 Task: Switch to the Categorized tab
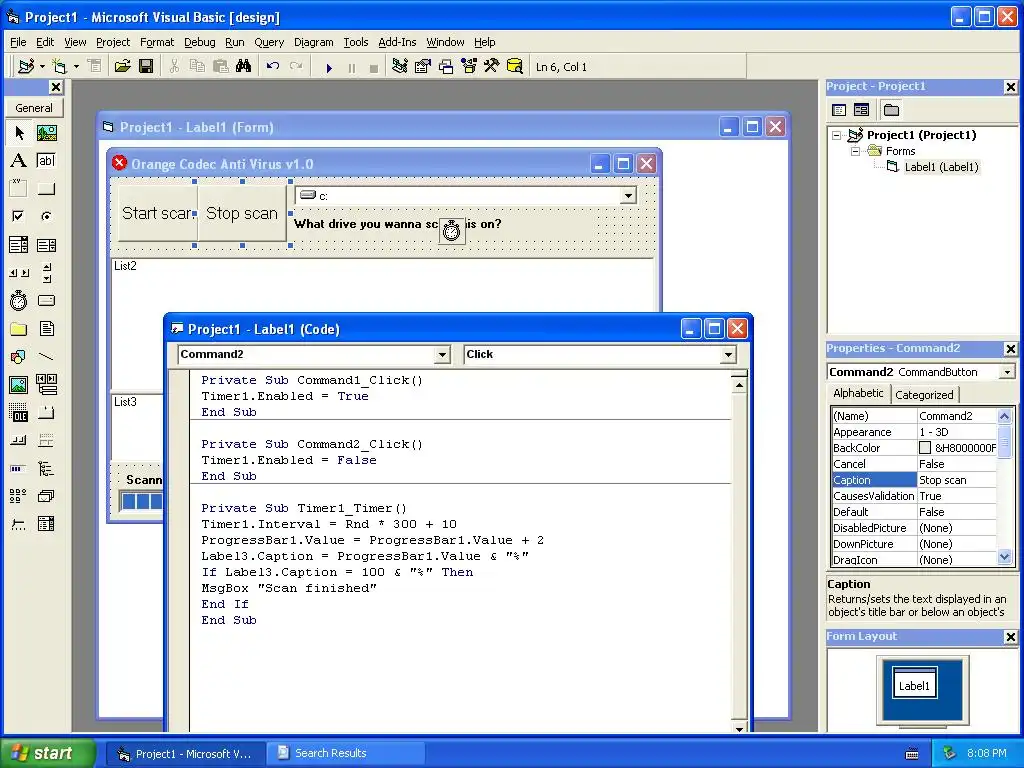924,394
